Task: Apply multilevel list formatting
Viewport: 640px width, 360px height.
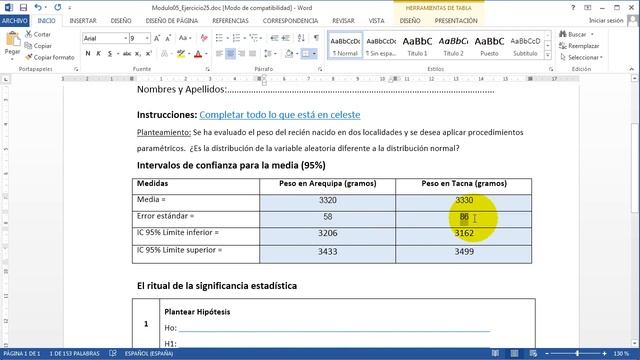Action: (x=254, y=38)
